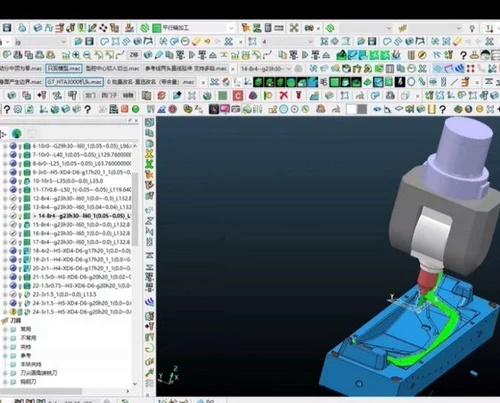Select the .mac tab starting with 0 in lower macro row
500x403 pixels.
tap(151, 82)
